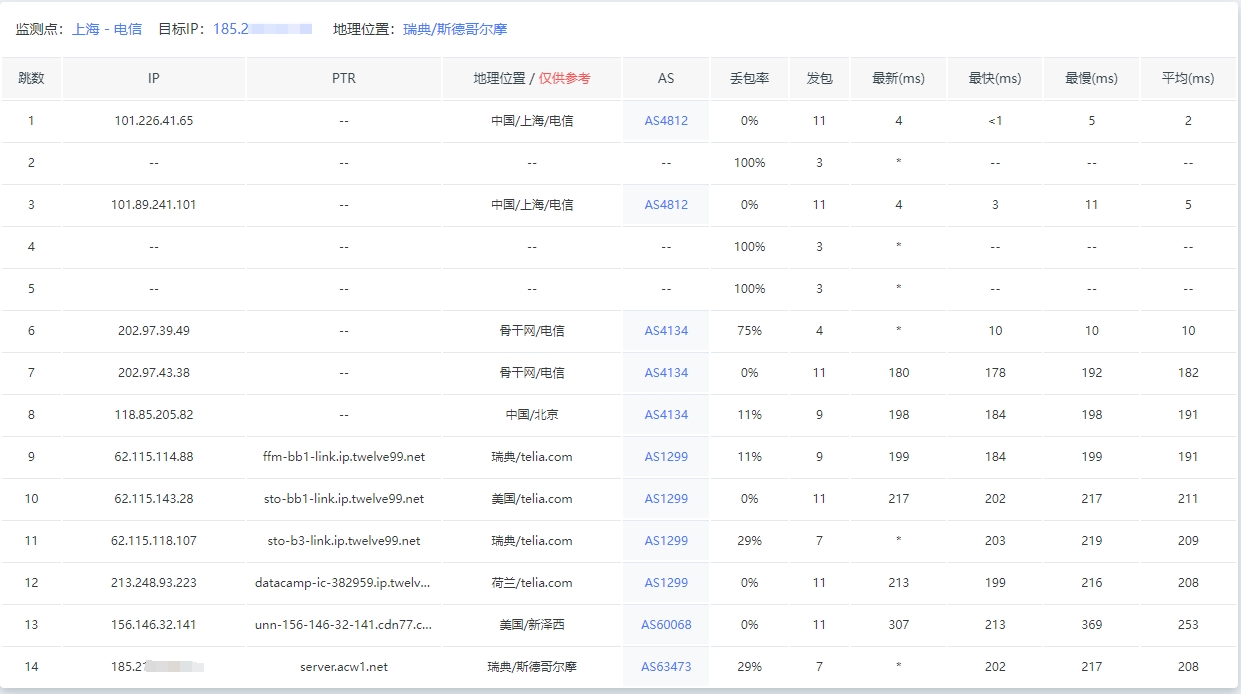The height and width of the screenshot is (694, 1241).
Task: Select IP cell 156.146.32.141
Action: (154, 625)
